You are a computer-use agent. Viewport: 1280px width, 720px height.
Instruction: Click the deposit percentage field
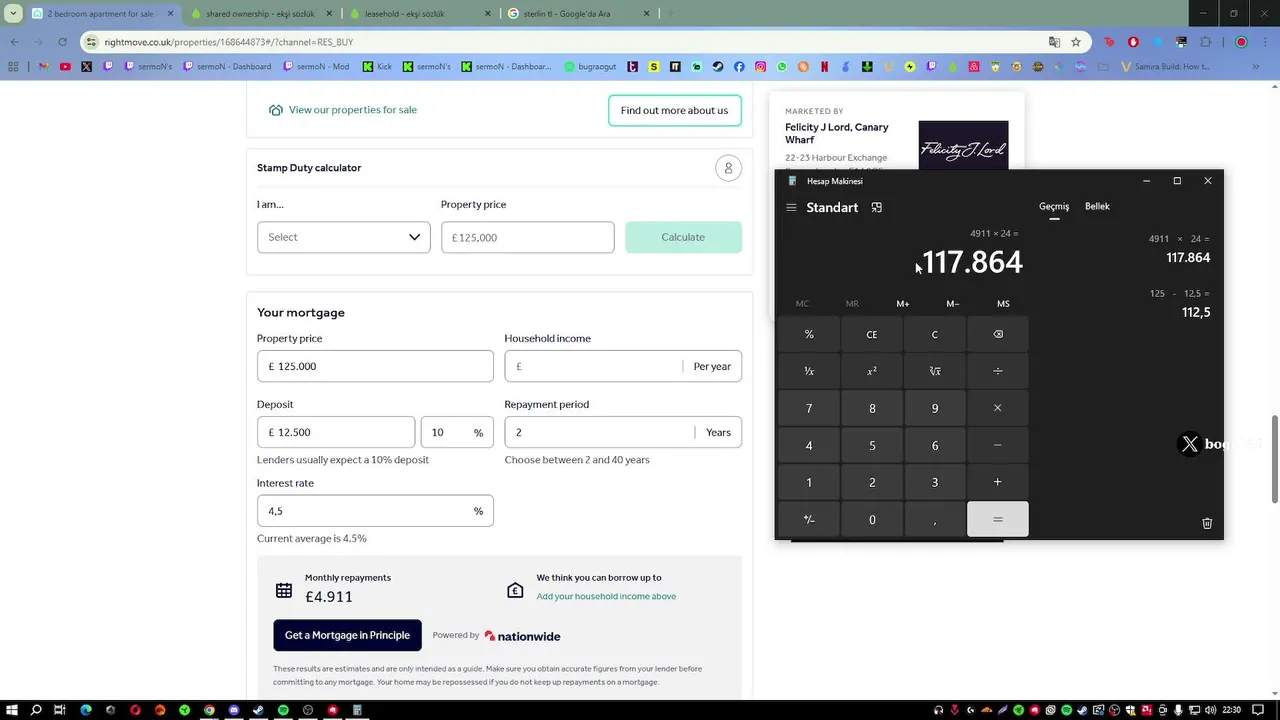(457, 432)
